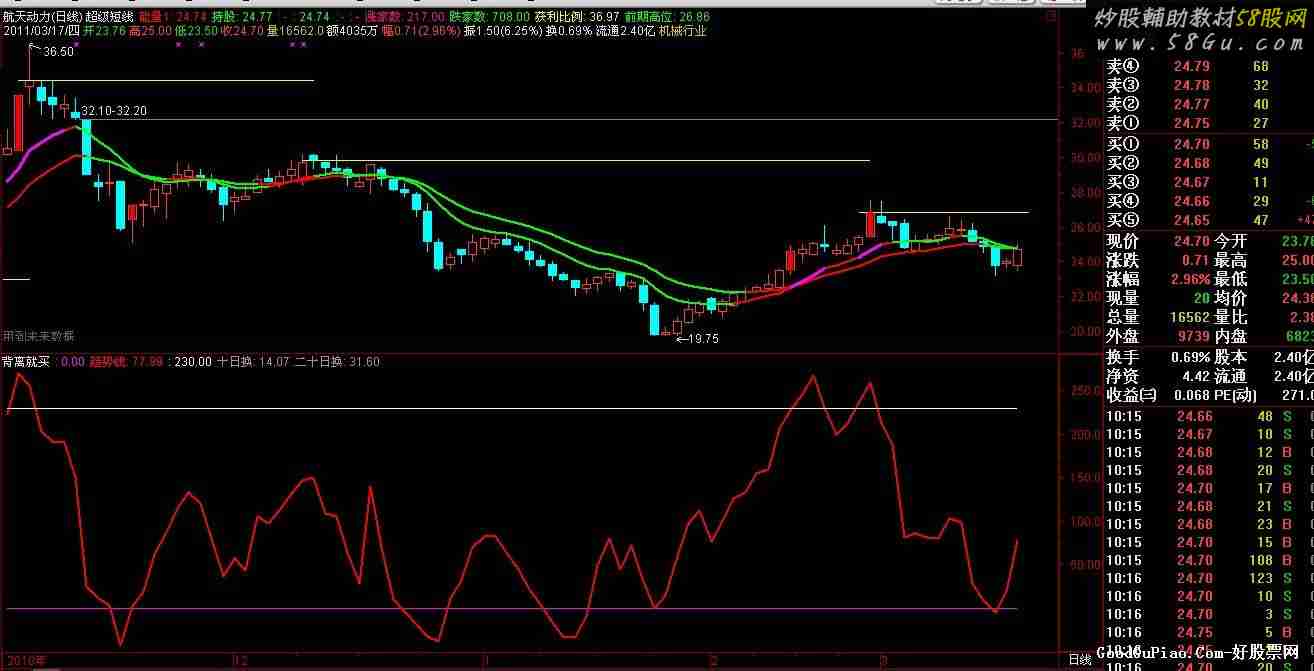Click the 航天动力(日线) stock title label
1314x671 pixels.
tap(42, 17)
